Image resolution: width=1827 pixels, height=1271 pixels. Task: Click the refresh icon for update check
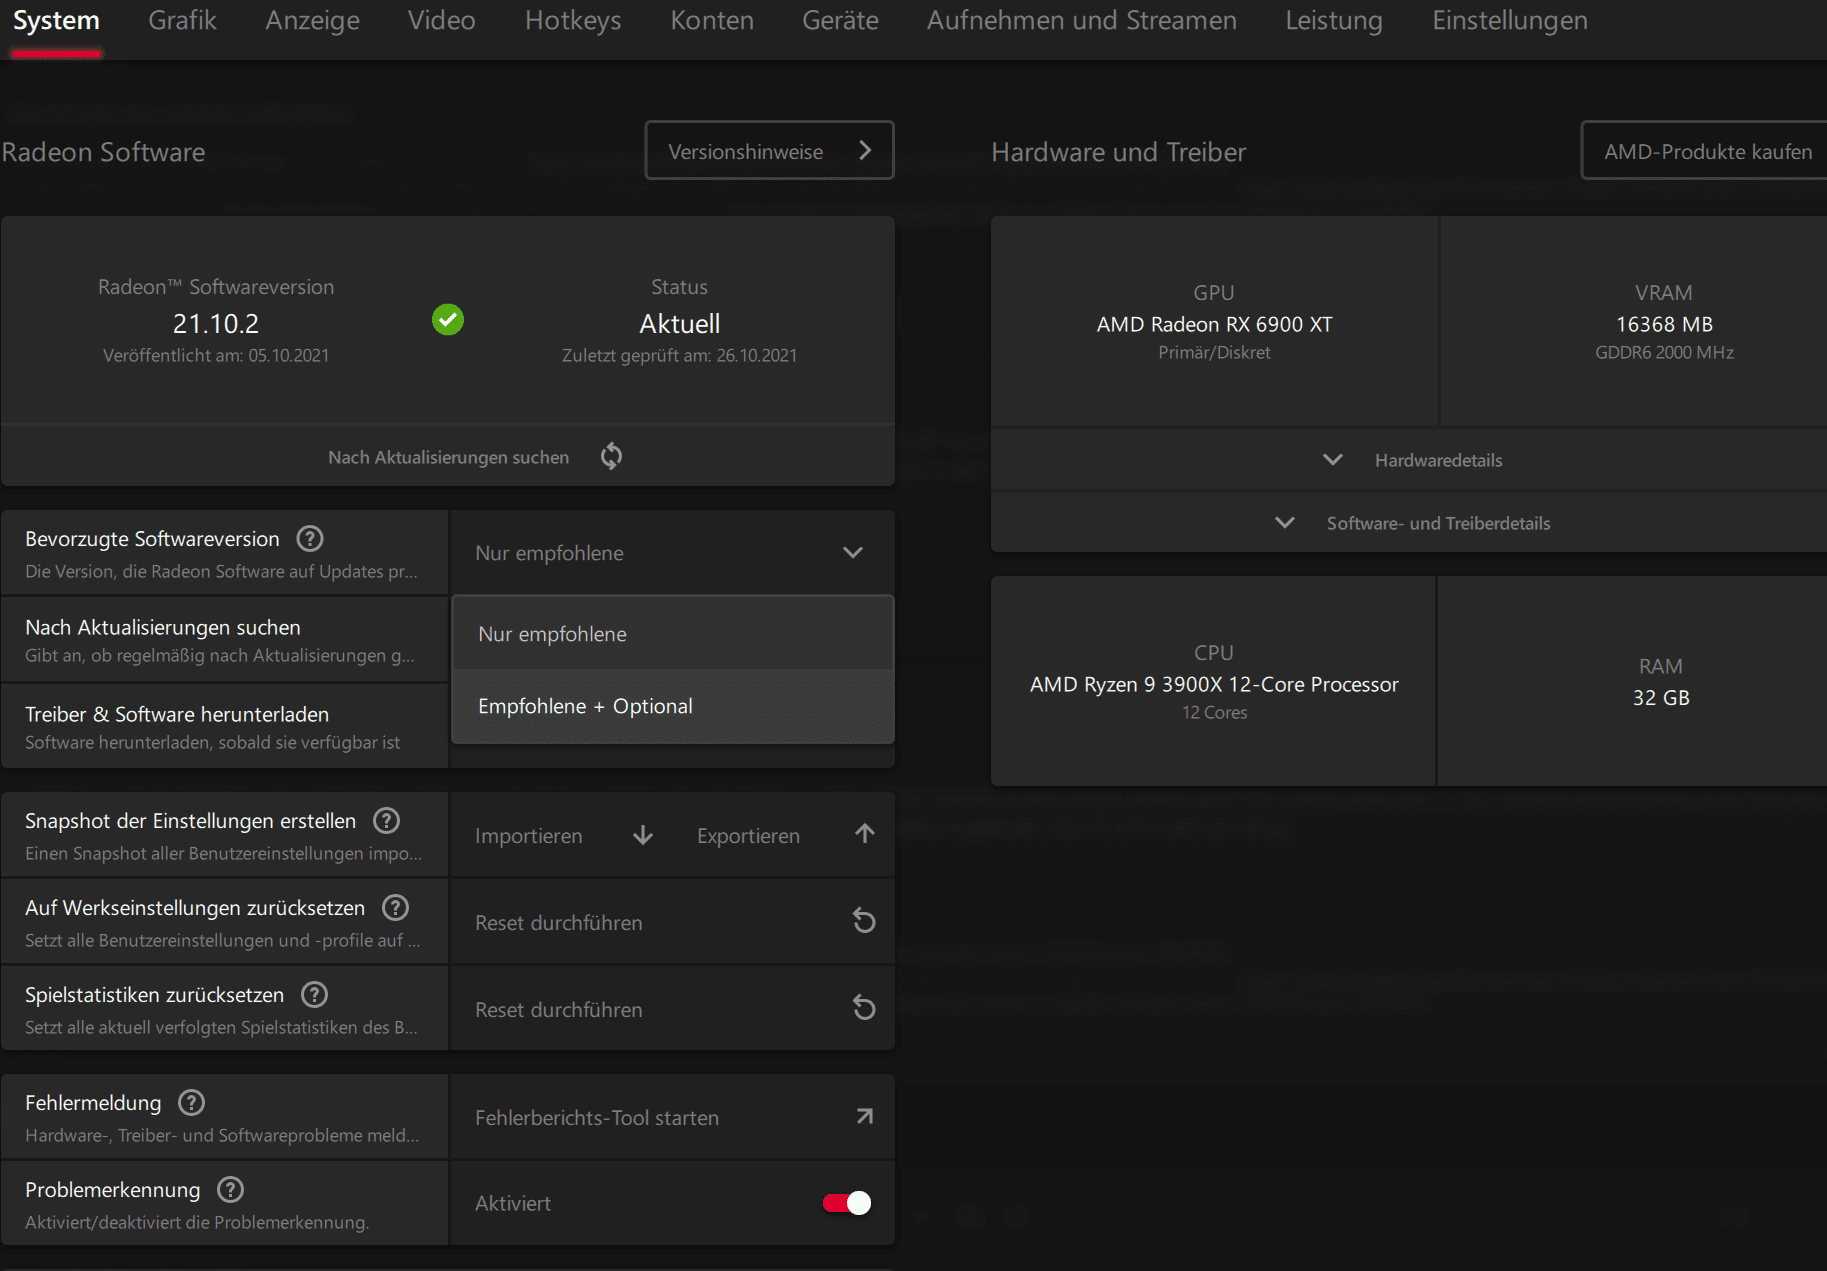coord(611,456)
